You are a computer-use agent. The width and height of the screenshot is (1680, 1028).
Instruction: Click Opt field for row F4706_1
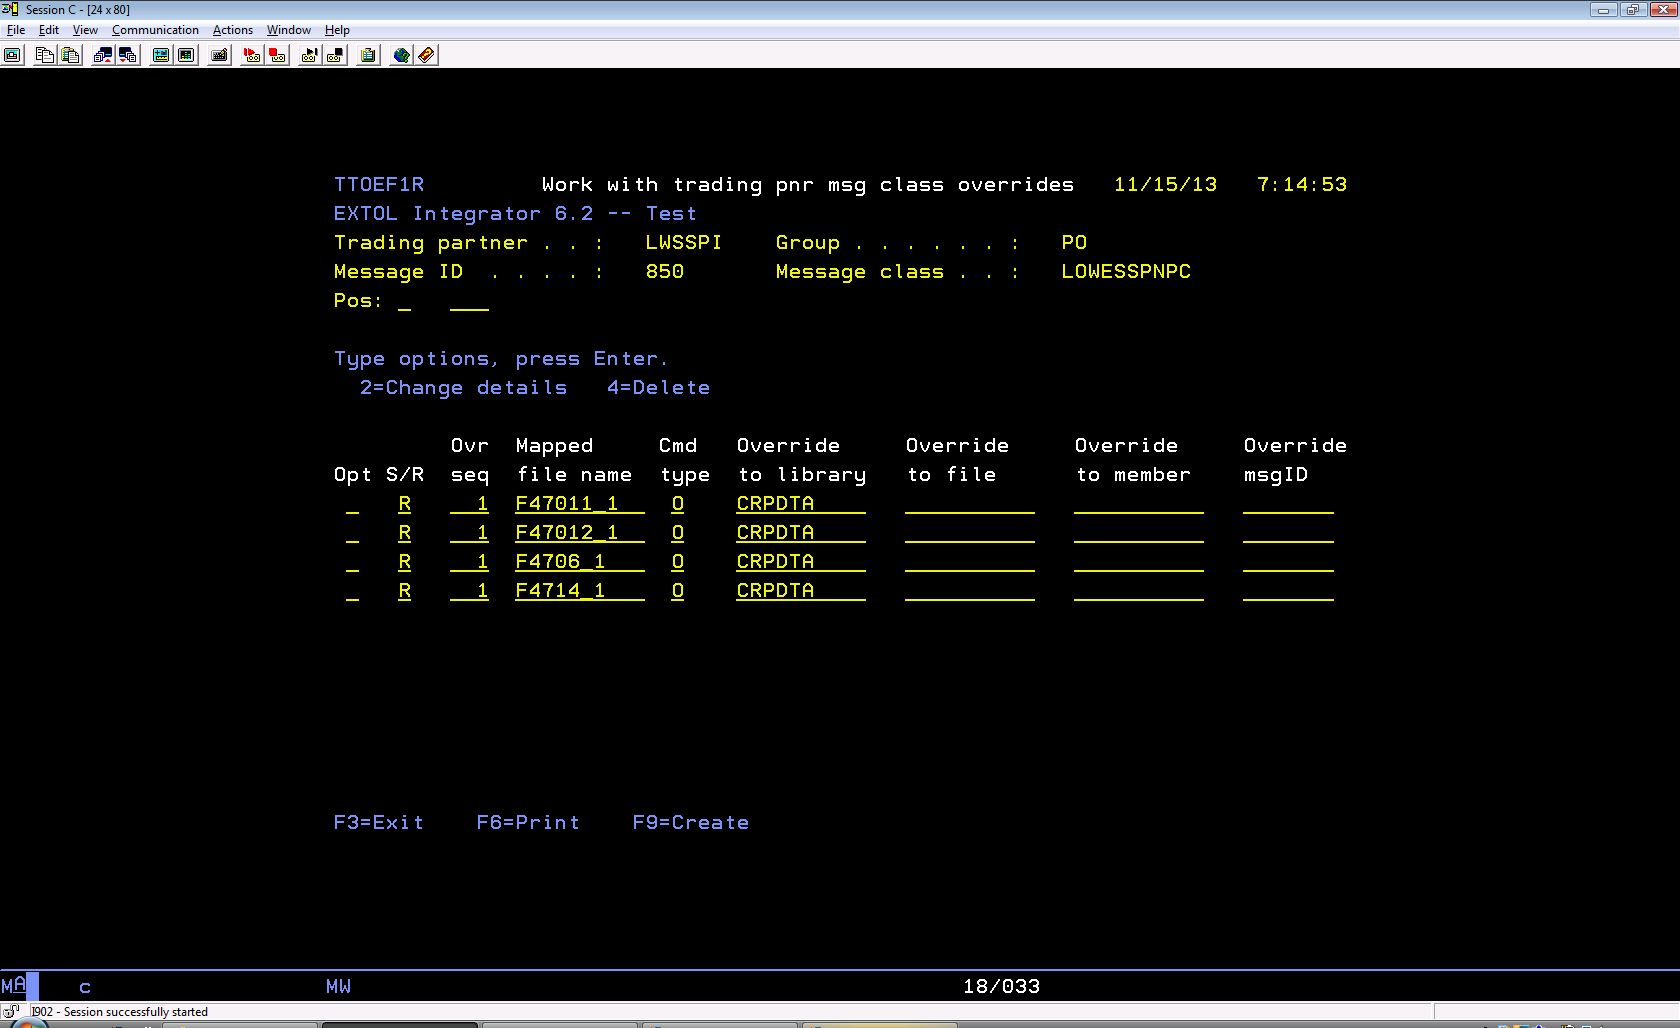click(x=352, y=562)
